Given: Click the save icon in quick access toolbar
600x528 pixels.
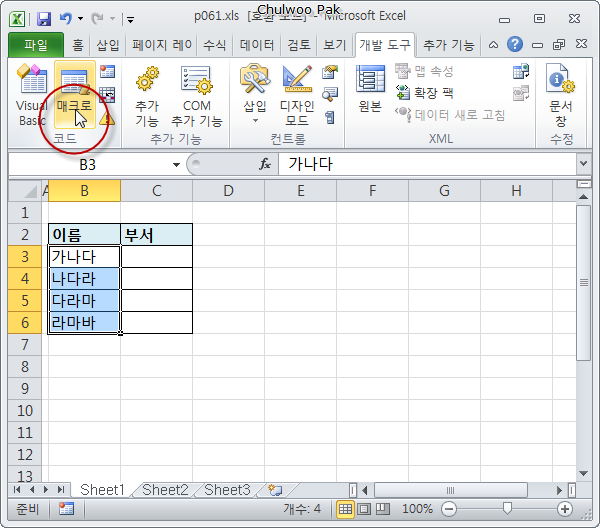Looking at the screenshot, I should (x=43, y=19).
